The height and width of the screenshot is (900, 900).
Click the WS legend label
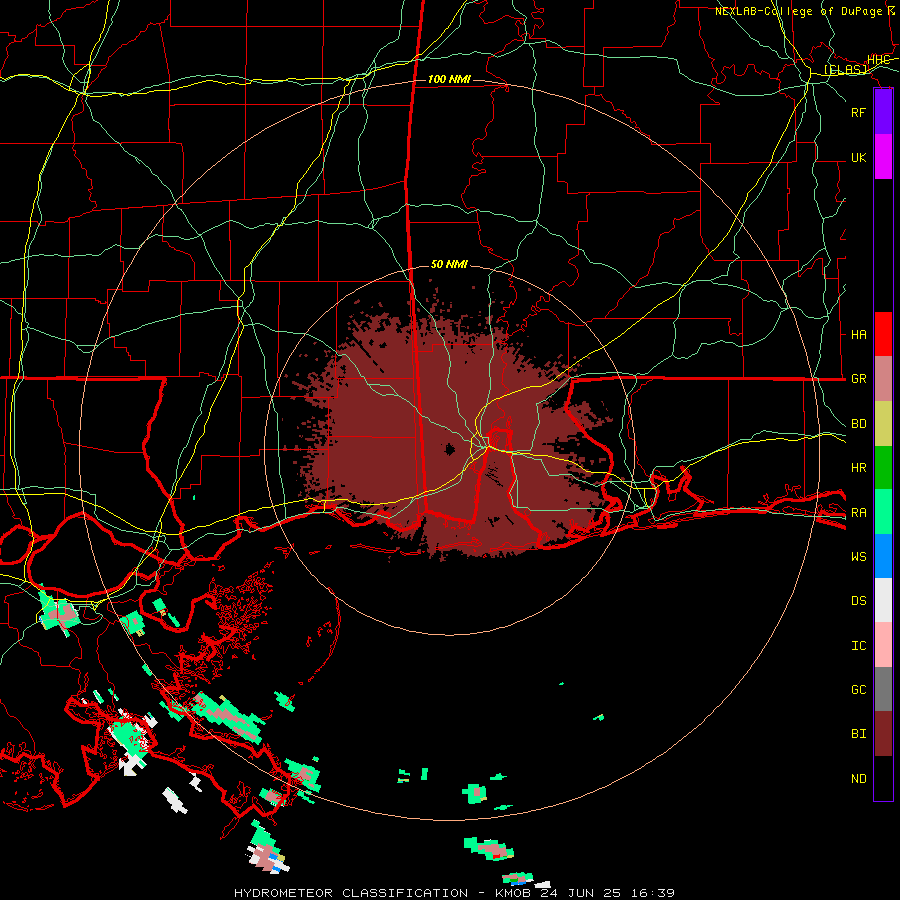[x=859, y=556]
